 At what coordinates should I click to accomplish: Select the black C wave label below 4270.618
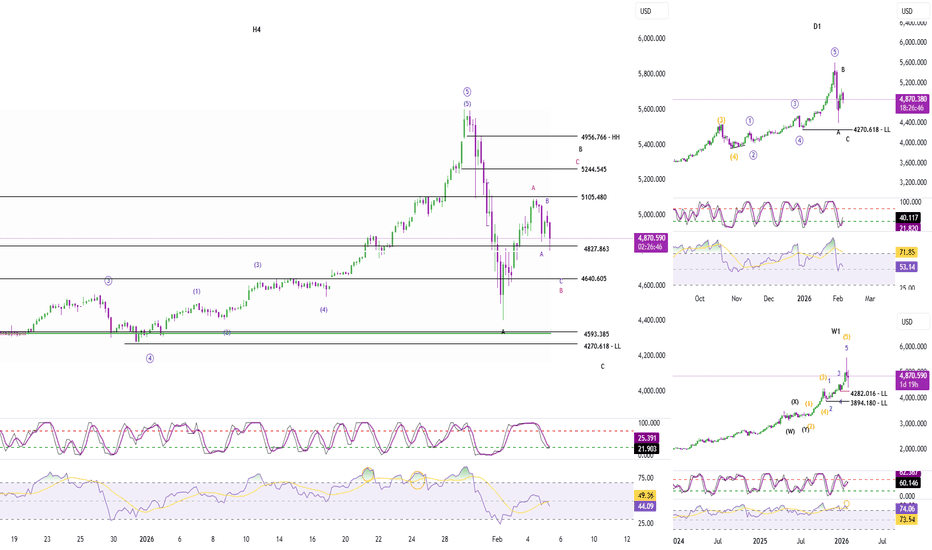coord(602,367)
